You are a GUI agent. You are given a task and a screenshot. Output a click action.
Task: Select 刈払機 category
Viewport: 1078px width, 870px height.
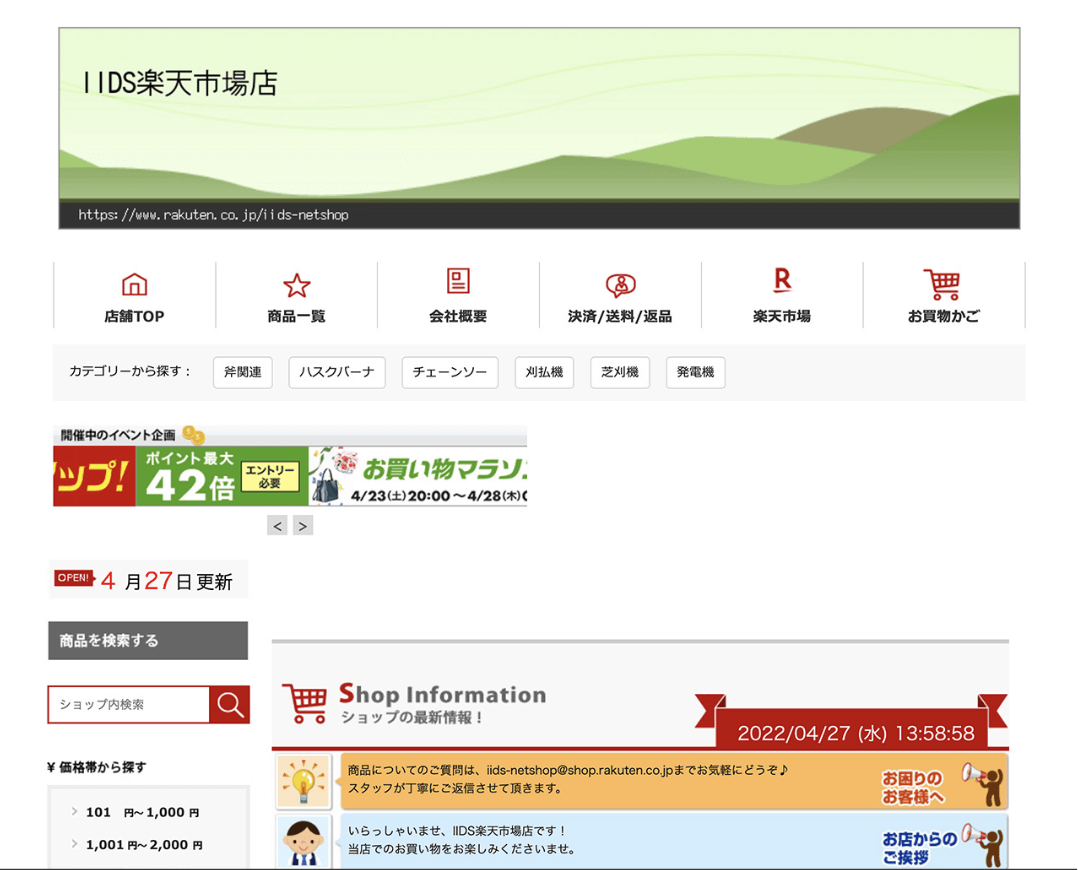544,372
